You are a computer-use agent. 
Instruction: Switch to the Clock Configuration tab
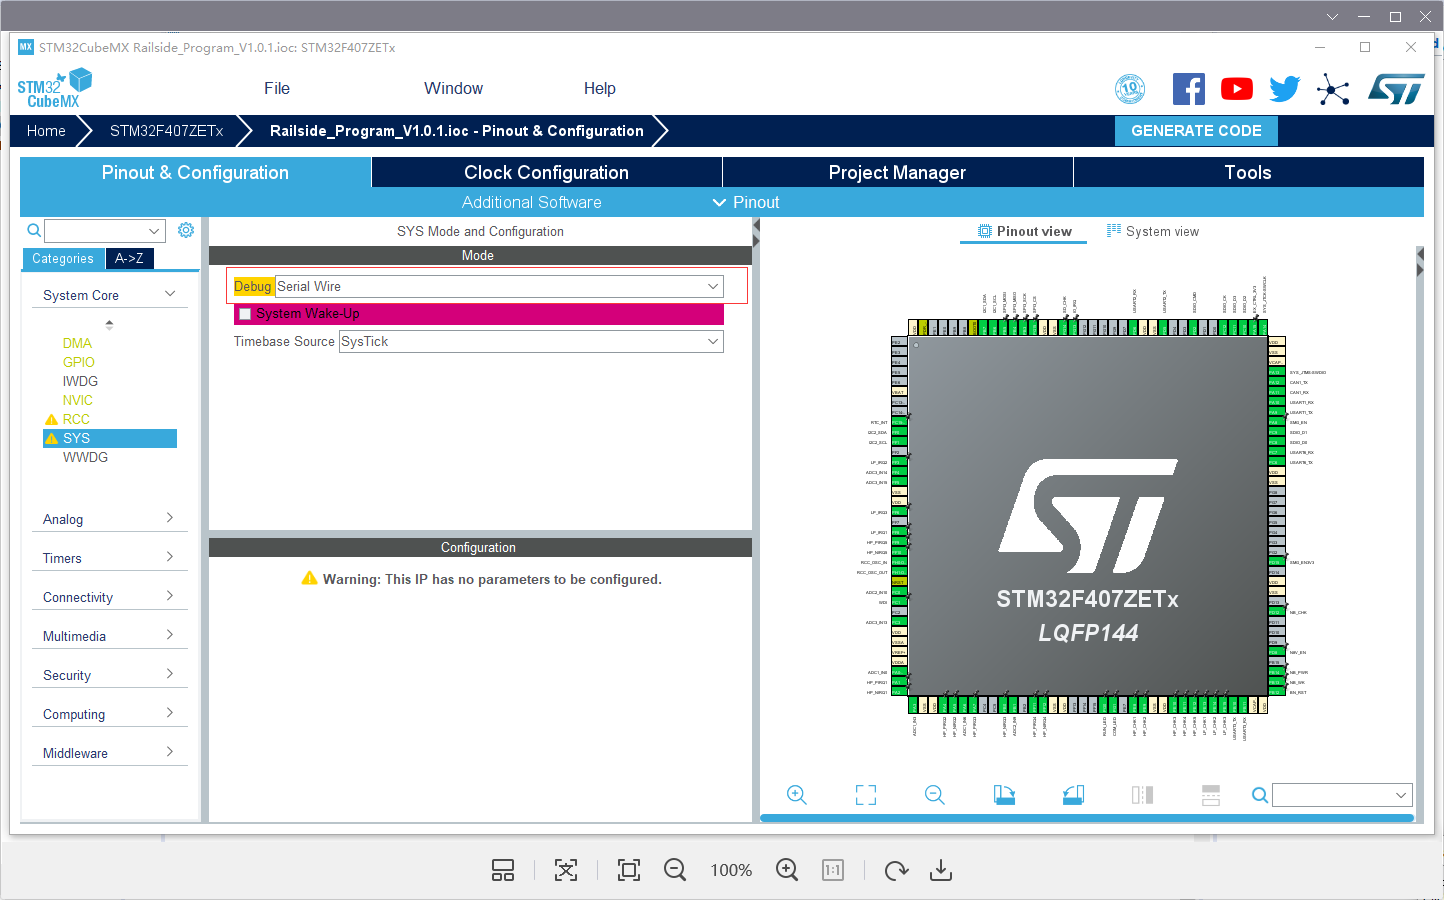click(546, 172)
